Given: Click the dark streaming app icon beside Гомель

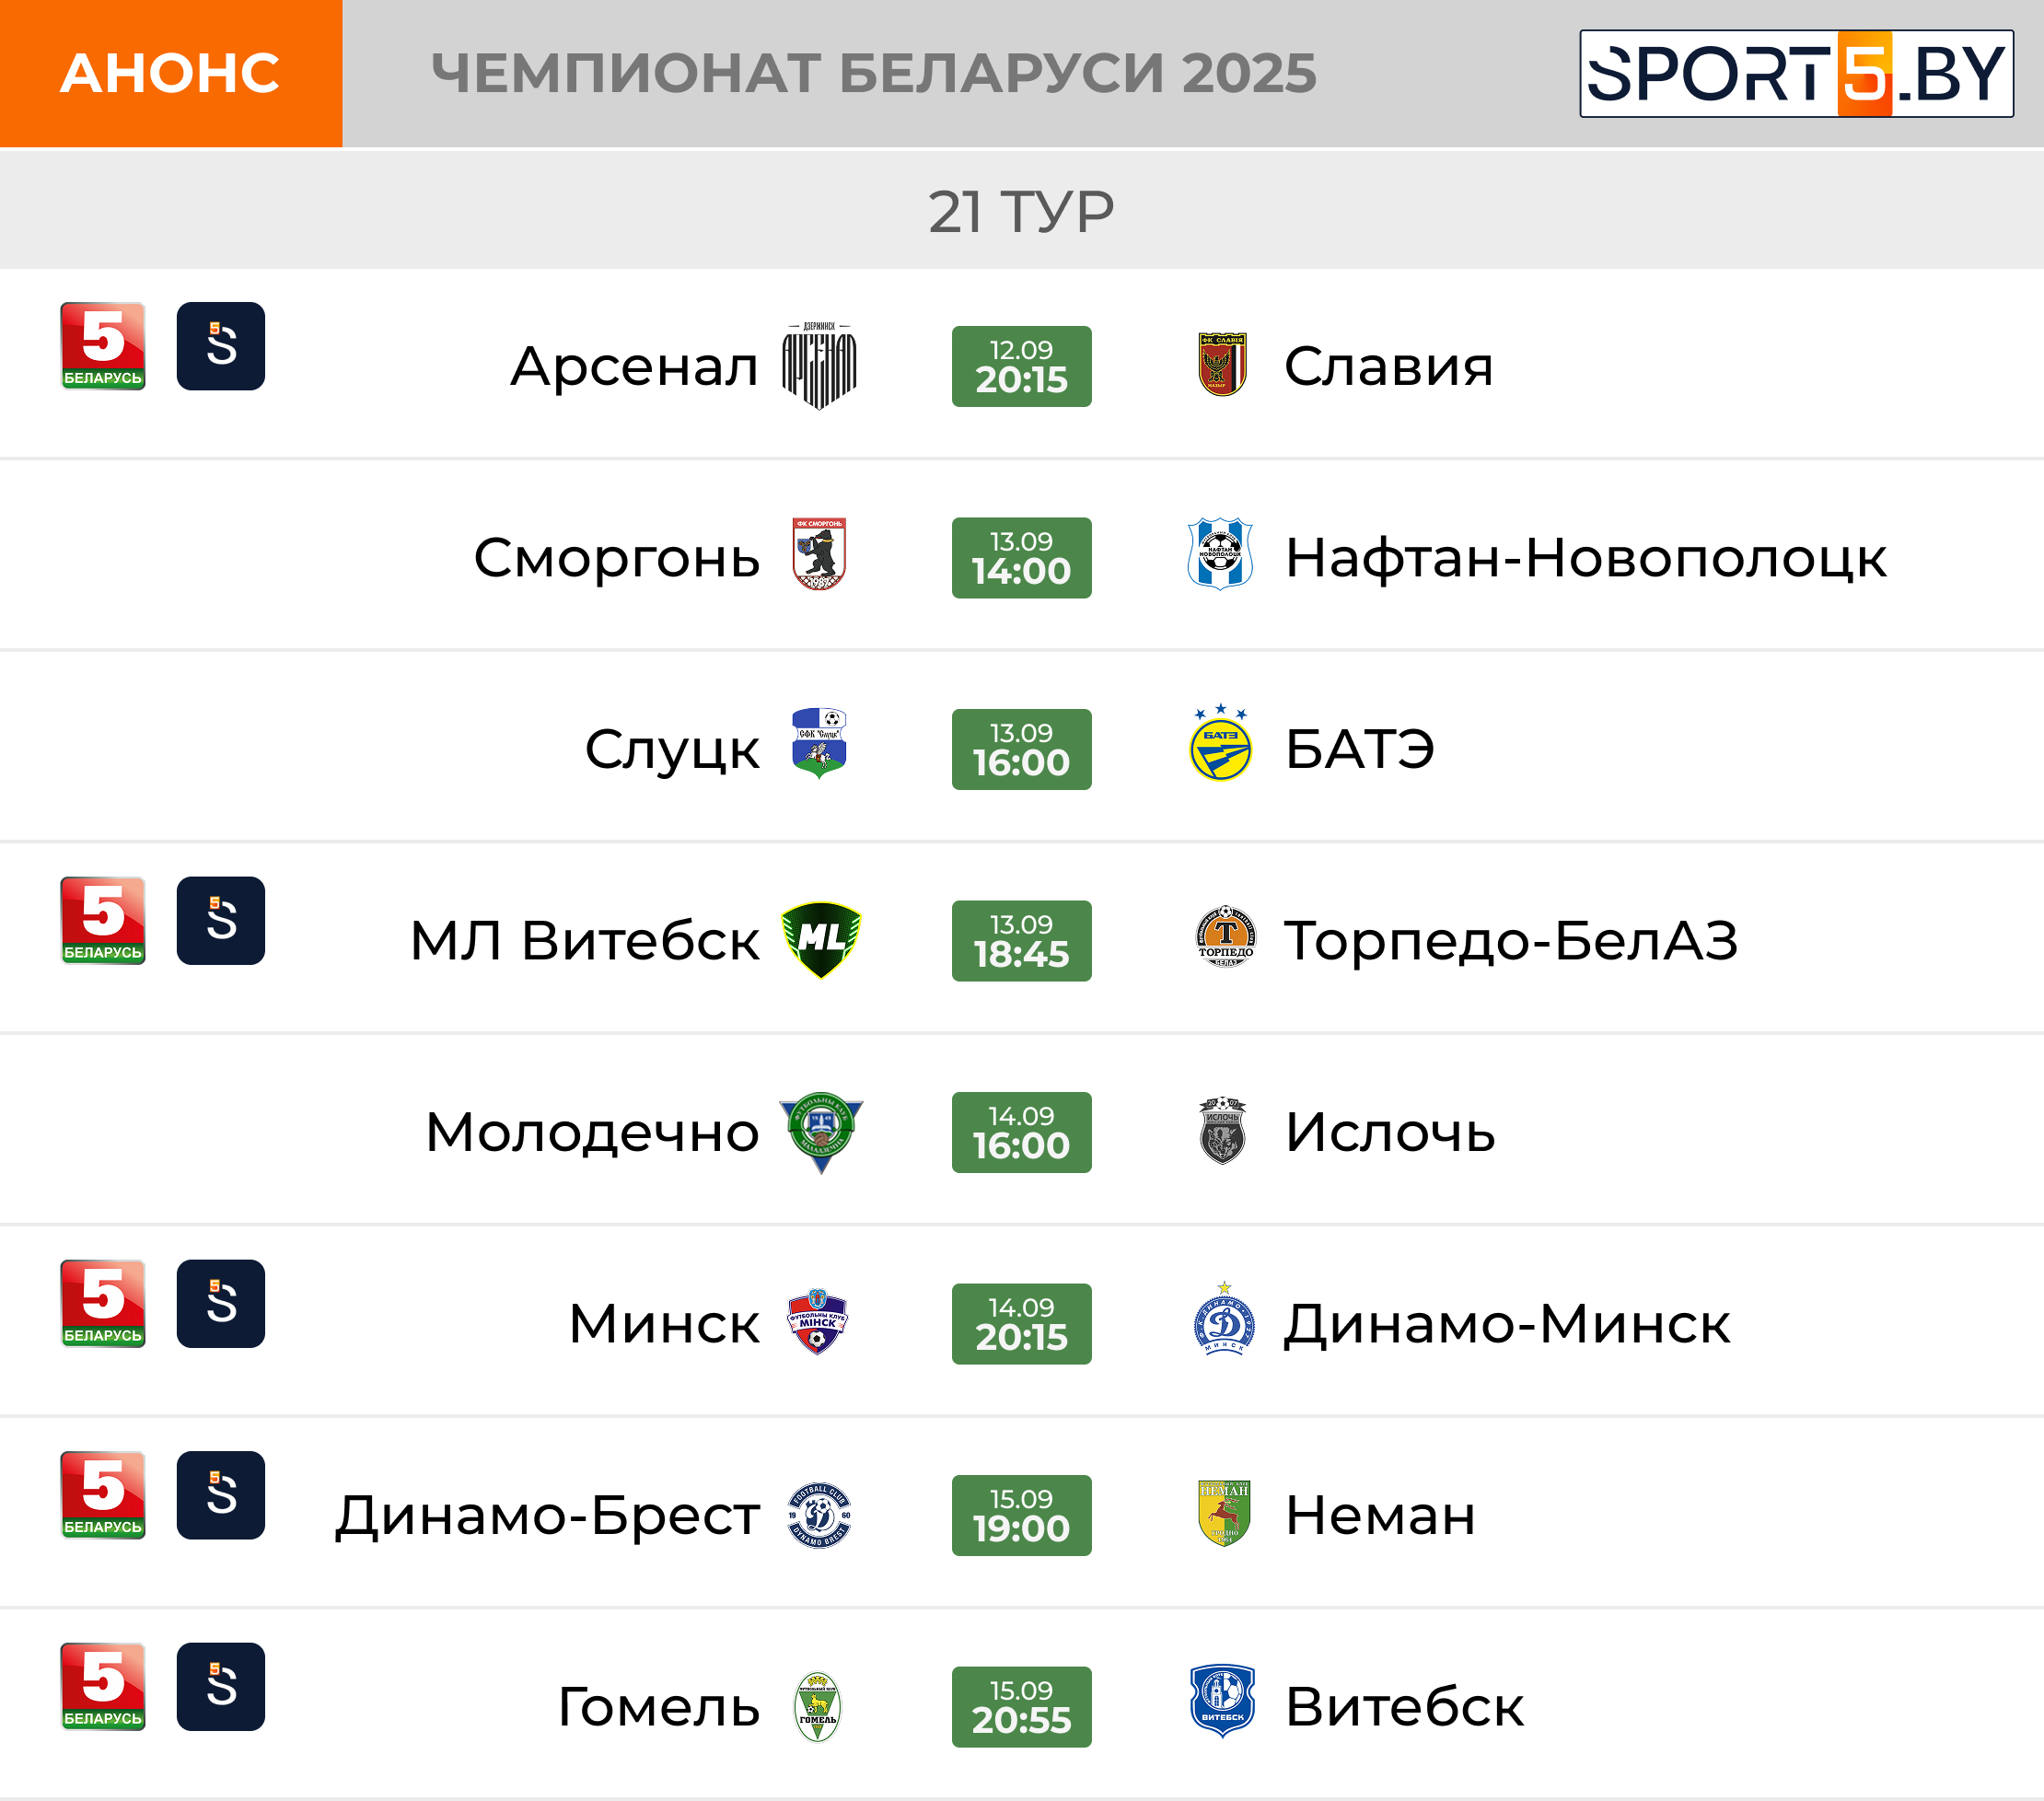Looking at the screenshot, I should [221, 1687].
